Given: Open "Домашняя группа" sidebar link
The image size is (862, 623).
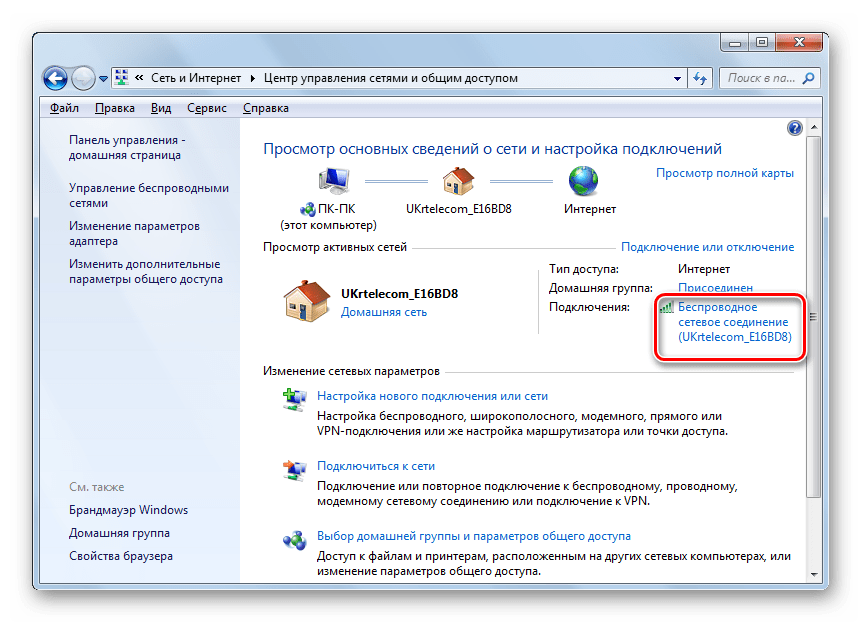Looking at the screenshot, I should coord(119,533).
